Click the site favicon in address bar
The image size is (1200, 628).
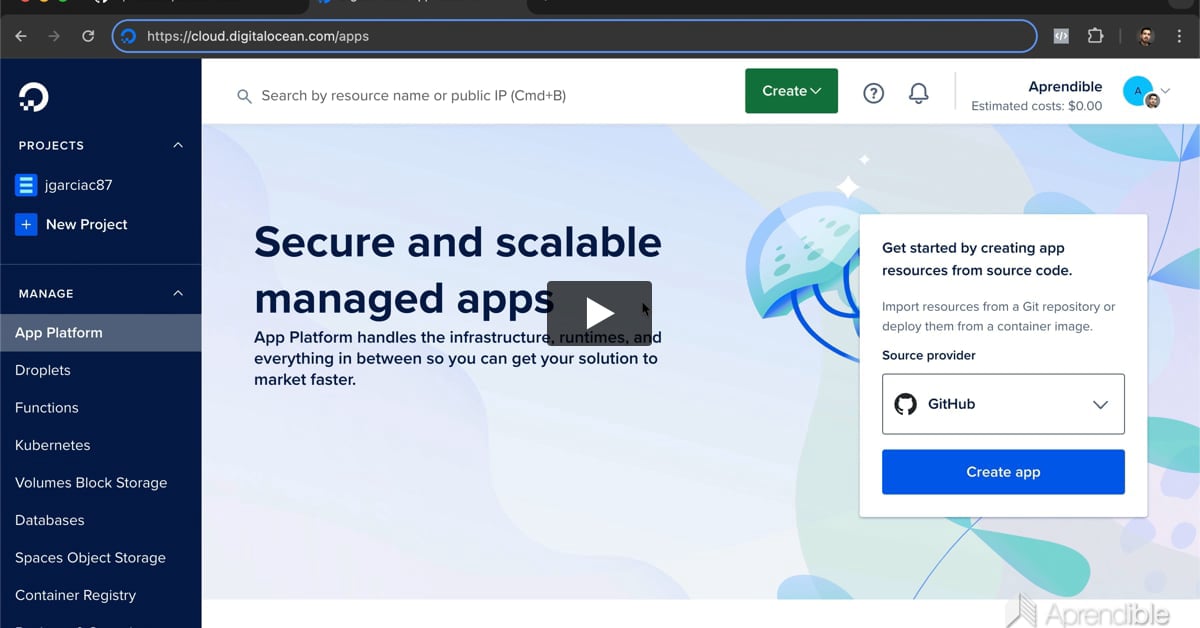coord(128,36)
